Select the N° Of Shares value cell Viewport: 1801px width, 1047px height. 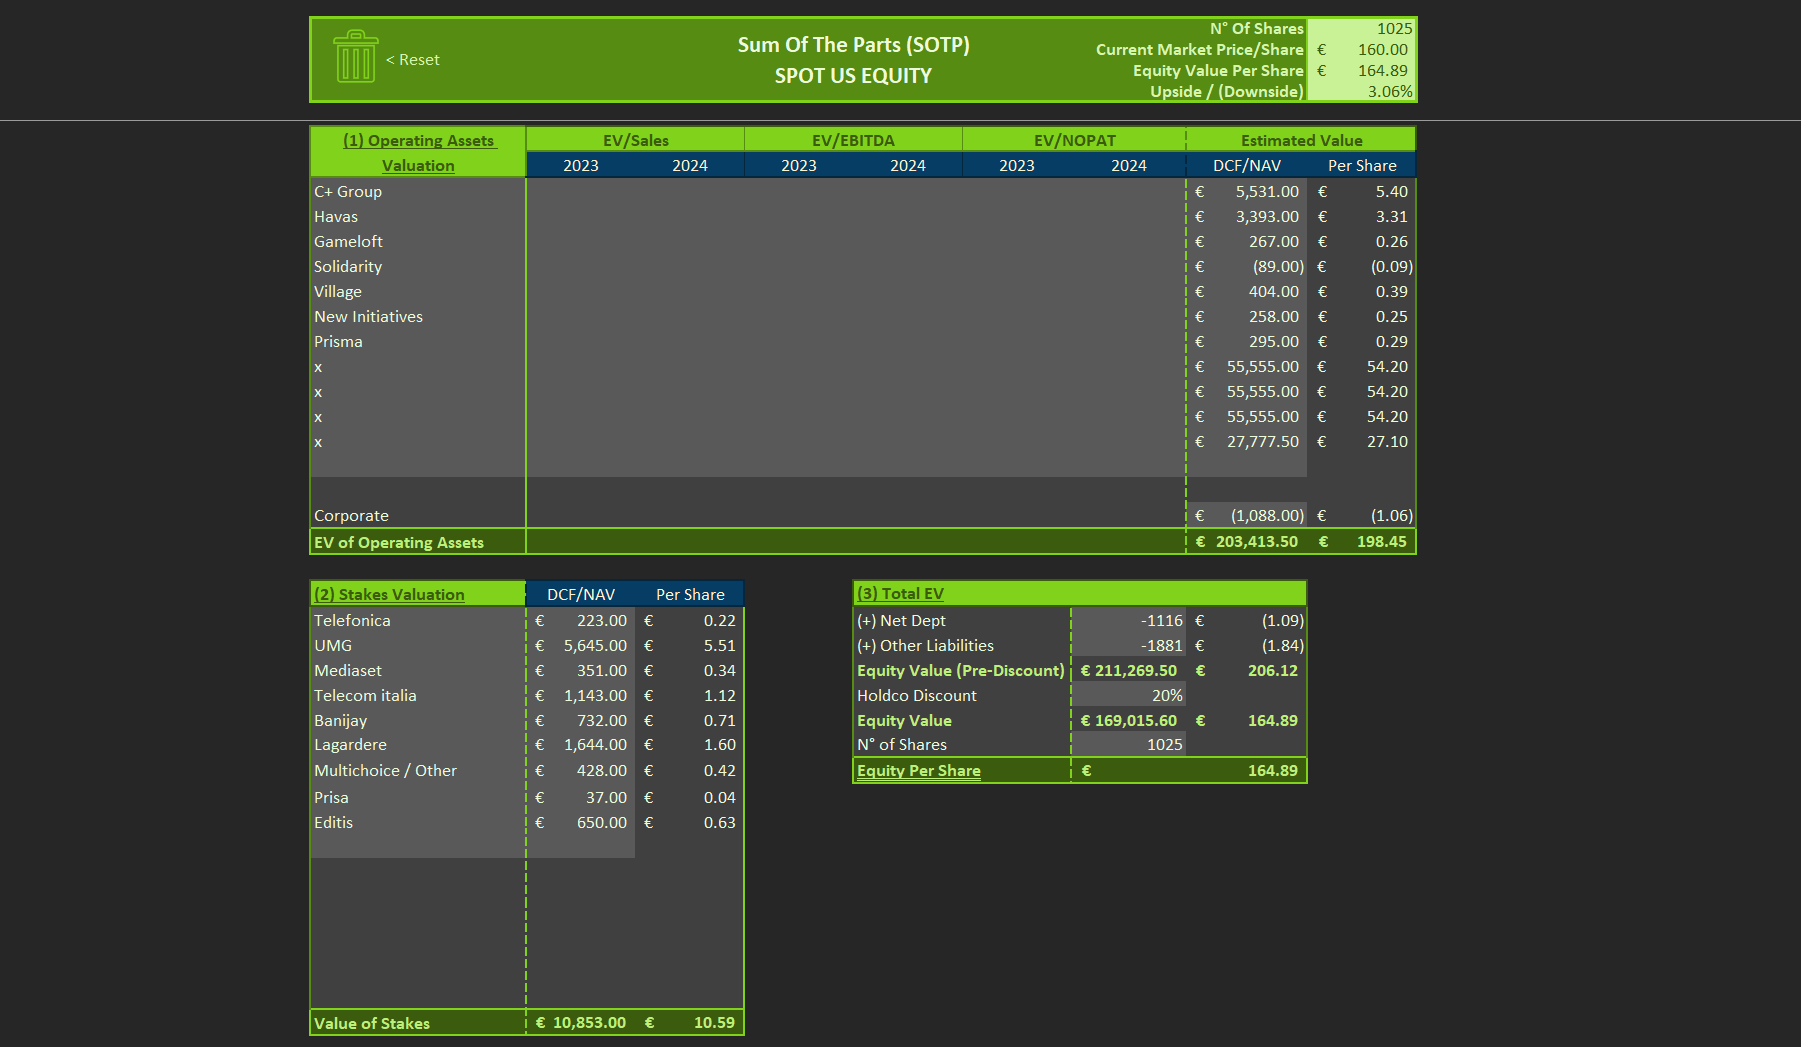pos(1361,28)
